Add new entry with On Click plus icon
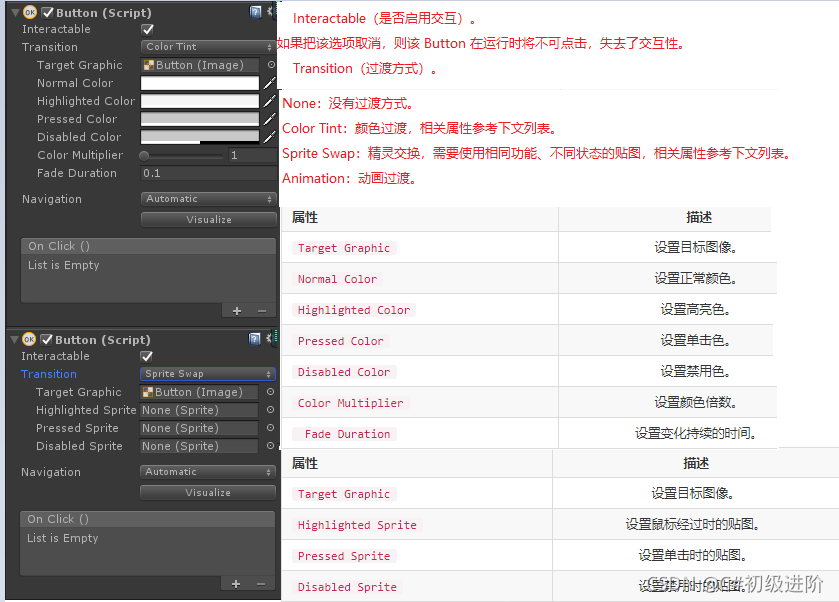The width and height of the screenshot is (839, 602). pyautogui.click(x=237, y=311)
